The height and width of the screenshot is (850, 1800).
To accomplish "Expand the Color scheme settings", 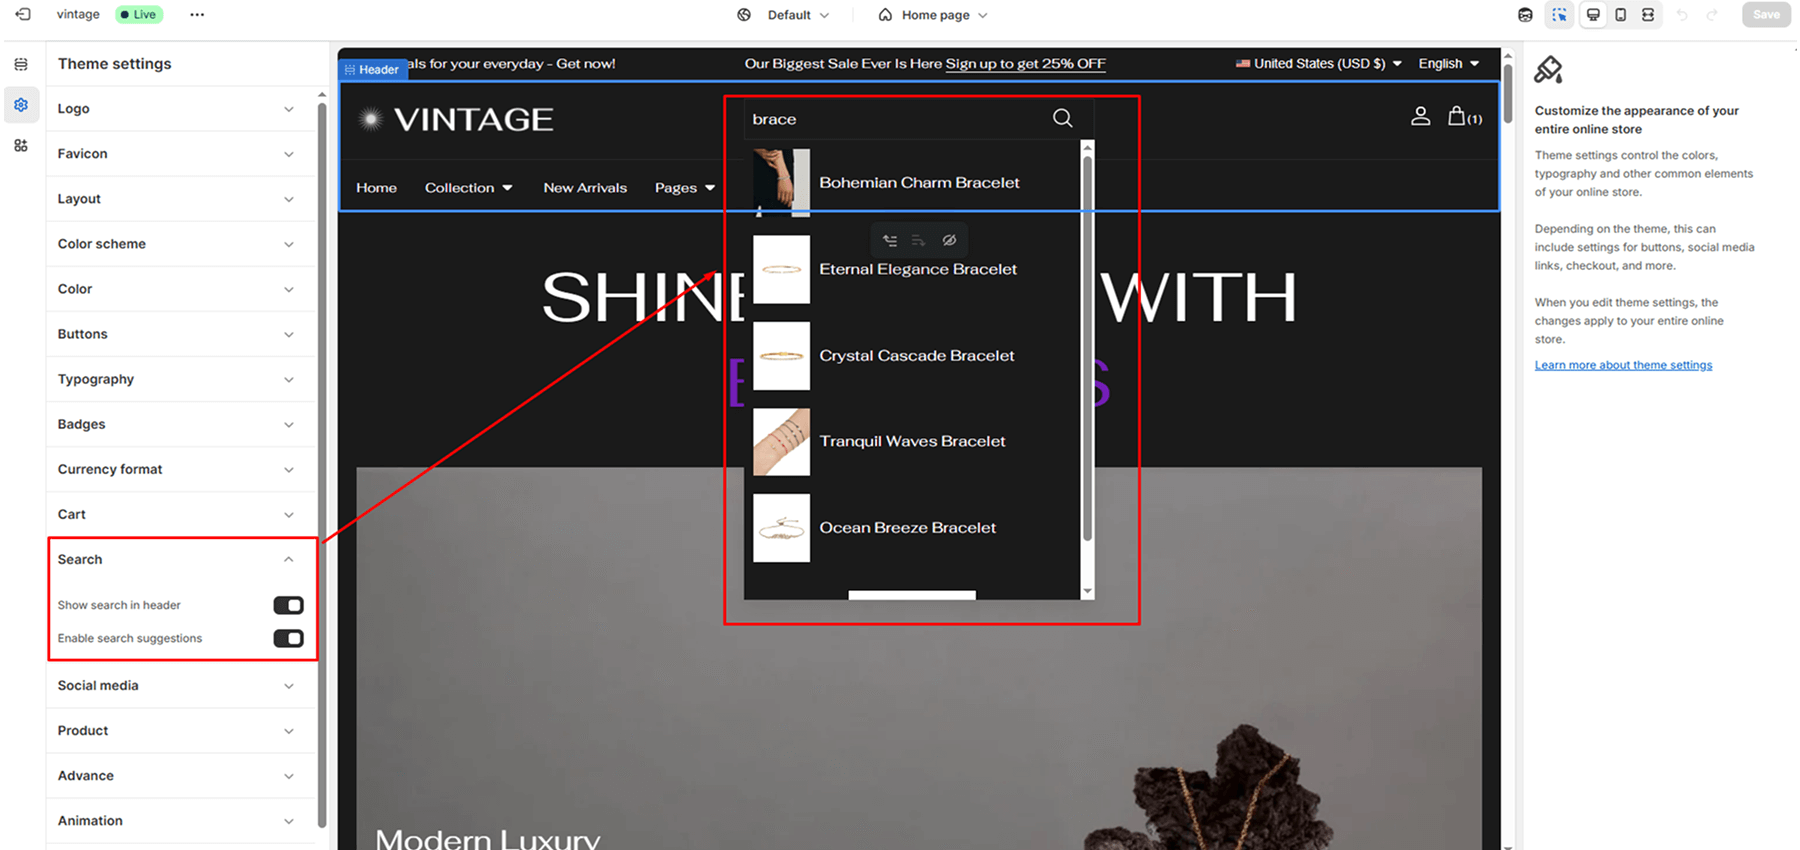I will pos(180,243).
